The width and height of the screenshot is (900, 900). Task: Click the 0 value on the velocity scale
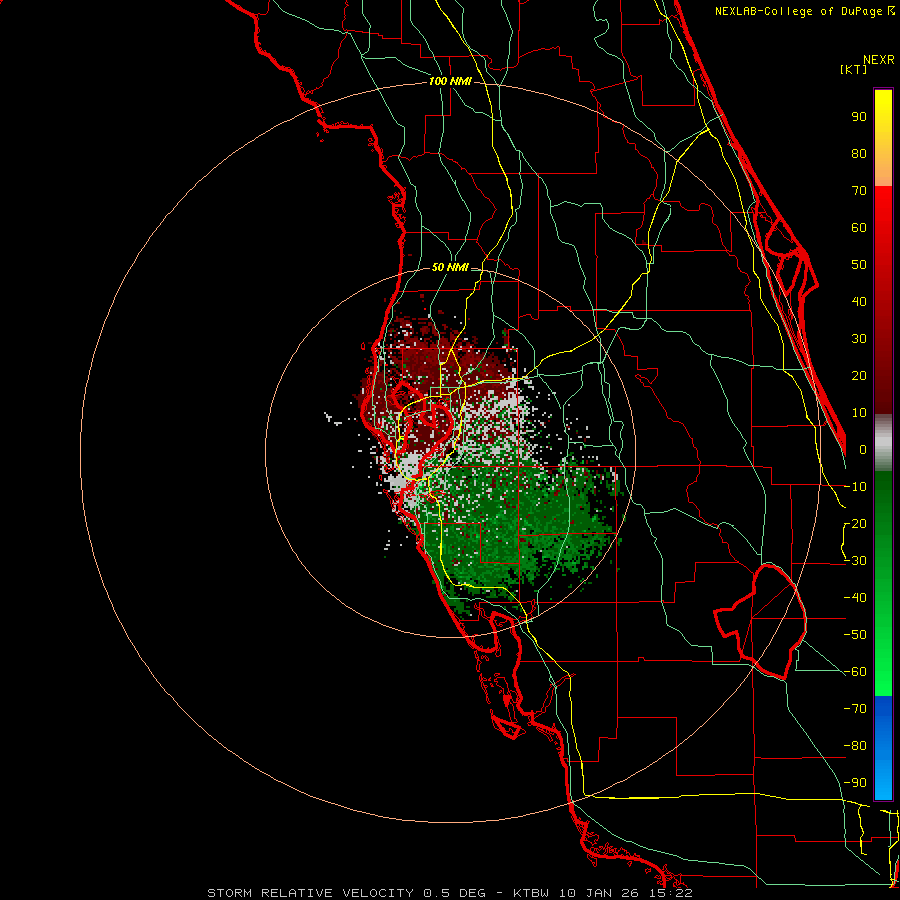pos(863,450)
